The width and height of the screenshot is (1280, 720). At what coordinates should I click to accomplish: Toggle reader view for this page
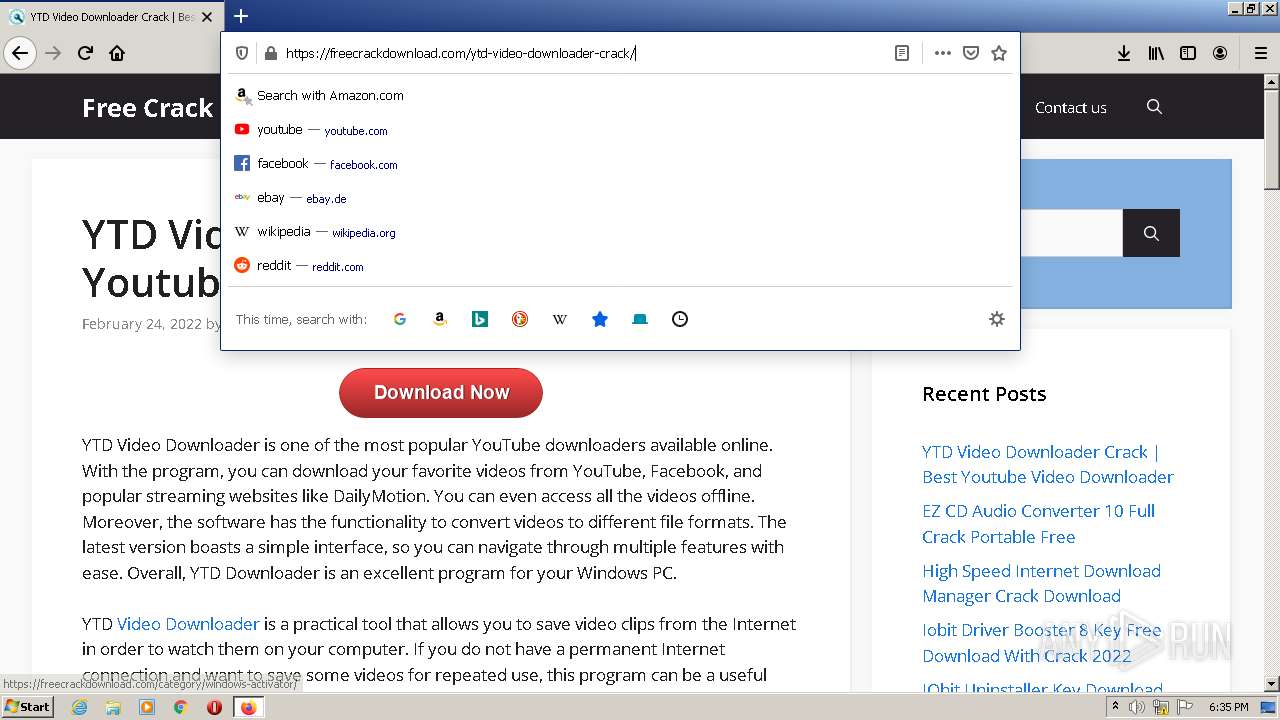[902, 53]
